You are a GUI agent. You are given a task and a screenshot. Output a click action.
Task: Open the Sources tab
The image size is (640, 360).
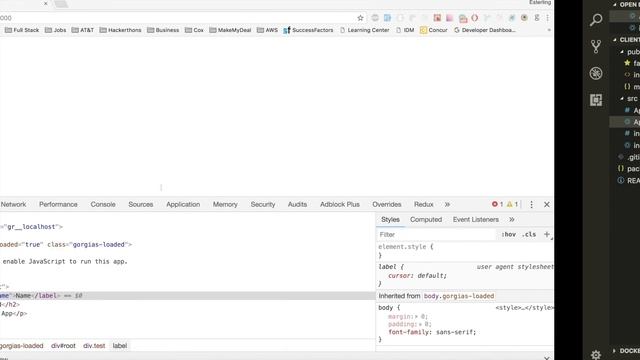[x=141, y=204]
